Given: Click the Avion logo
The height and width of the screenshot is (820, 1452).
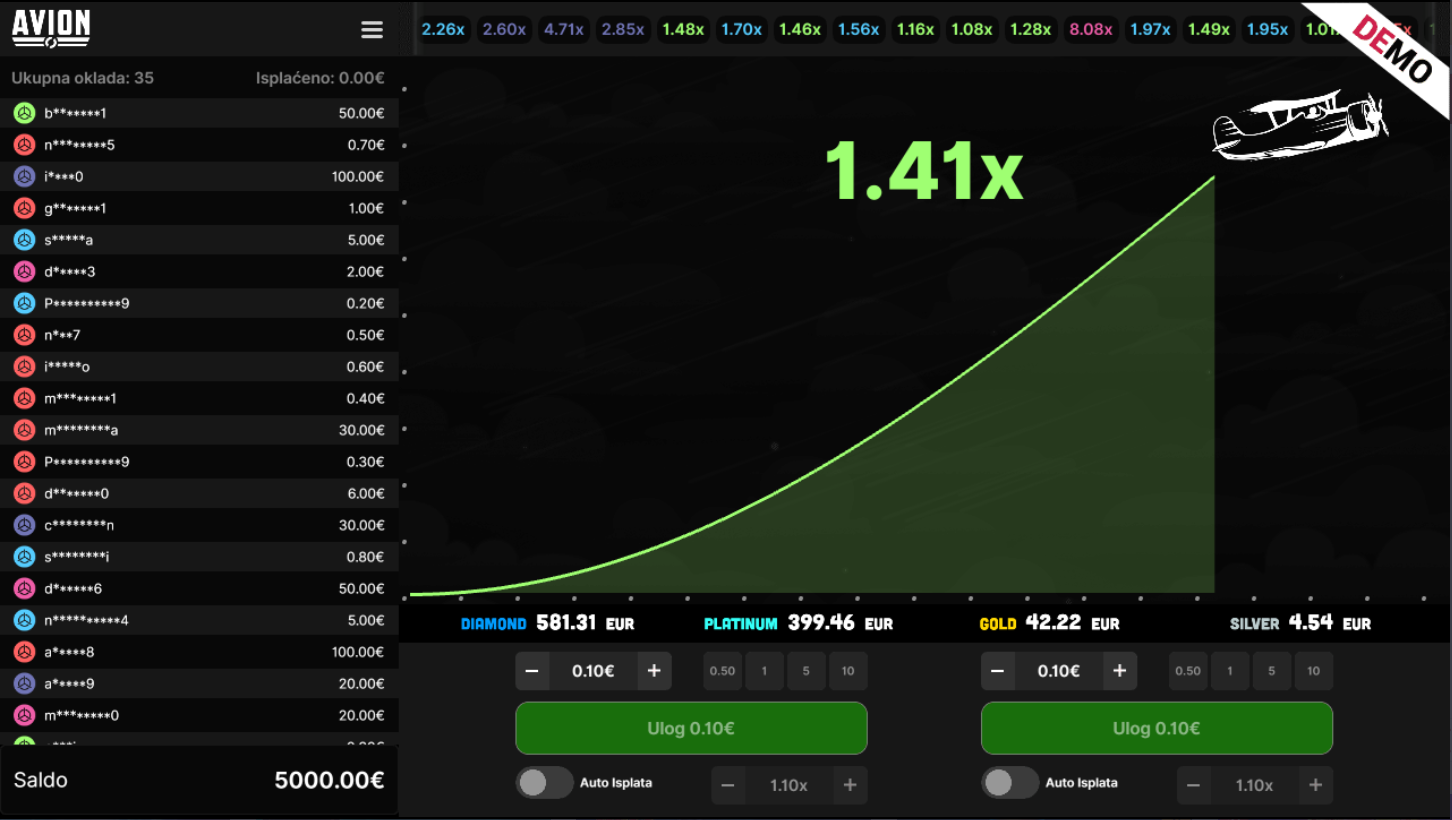Looking at the screenshot, I should 51,28.
